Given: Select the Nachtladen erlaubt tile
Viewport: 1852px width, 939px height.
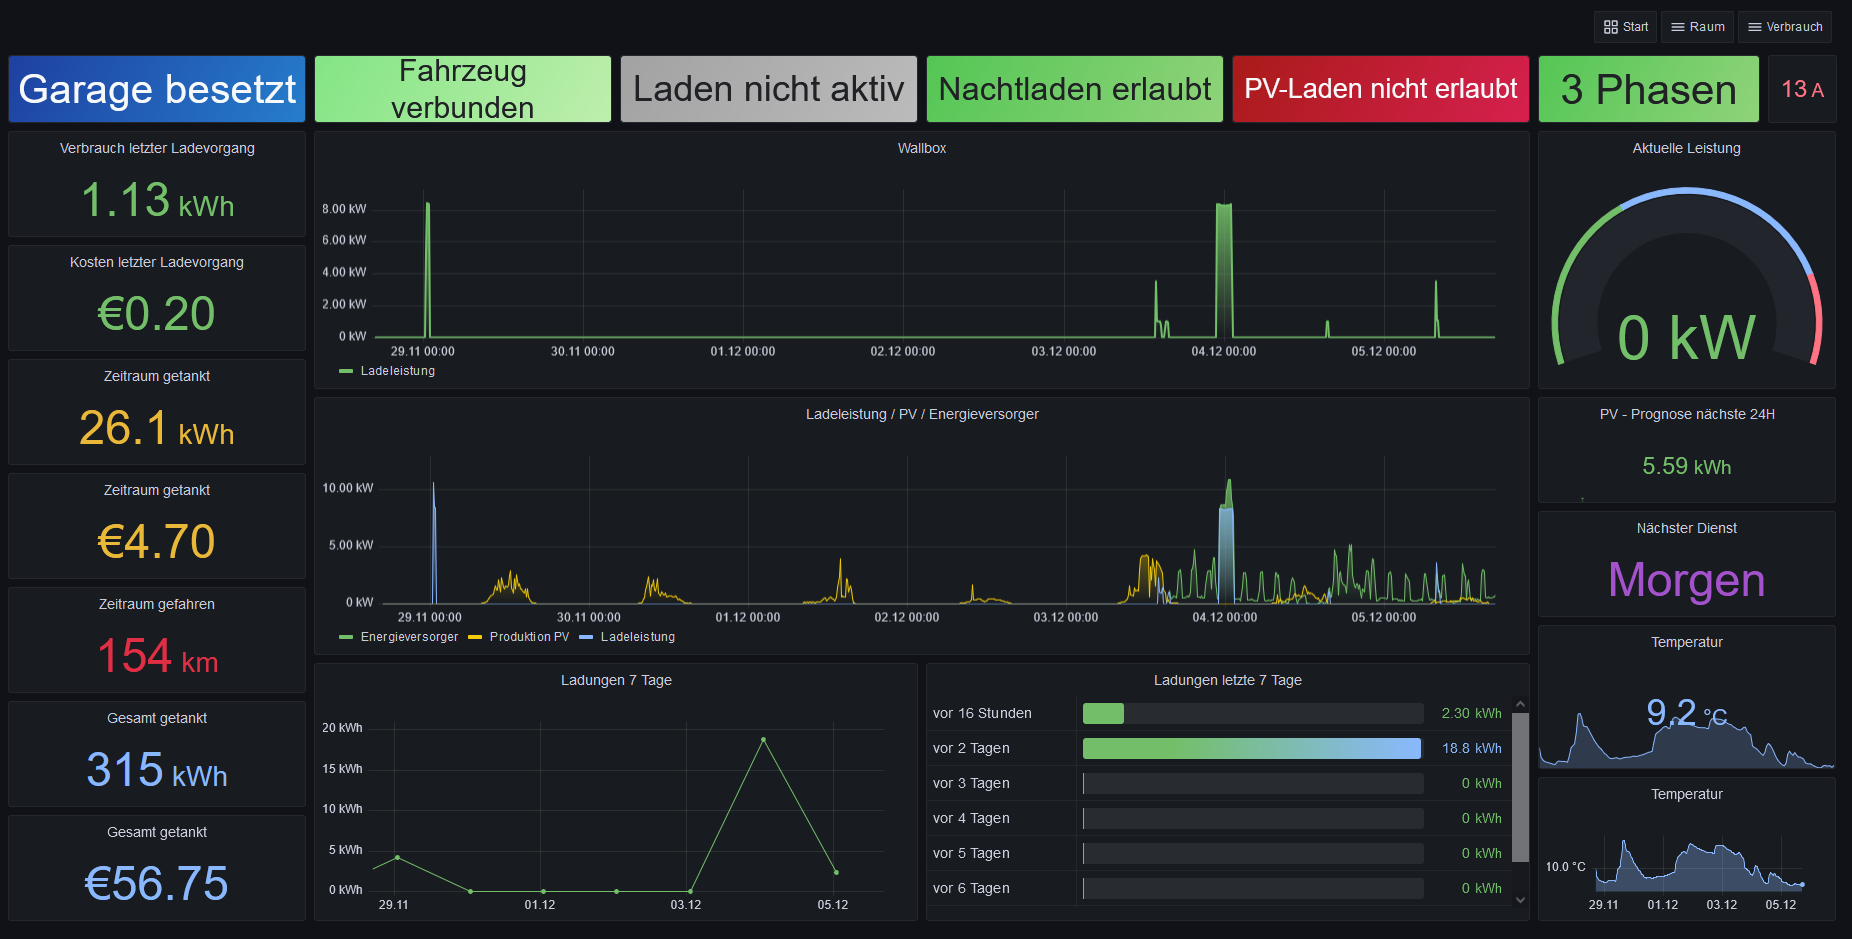Looking at the screenshot, I should point(1075,89).
